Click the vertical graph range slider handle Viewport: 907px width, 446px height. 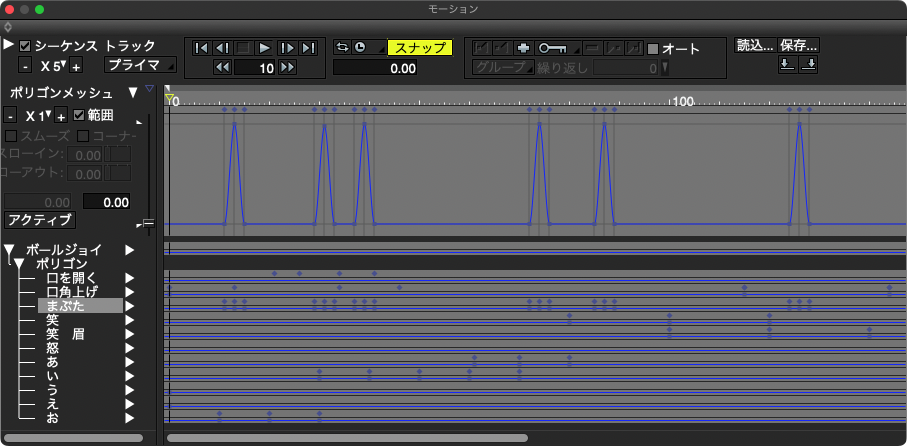click(x=149, y=223)
